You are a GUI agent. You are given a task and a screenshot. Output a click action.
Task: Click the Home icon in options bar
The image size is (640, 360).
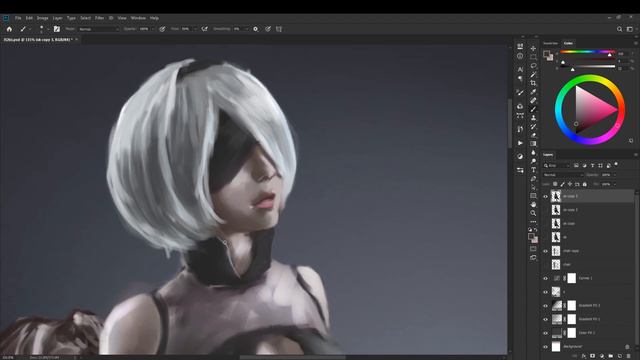coord(9,29)
